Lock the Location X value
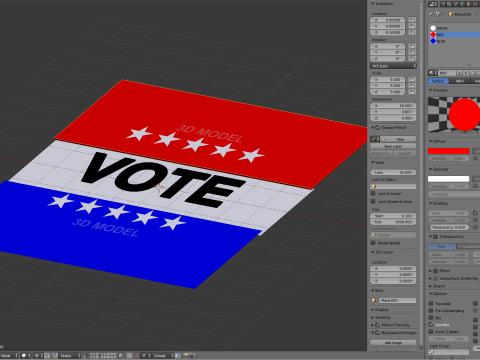The height and width of the screenshot is (360, 480). pos(412,20)
